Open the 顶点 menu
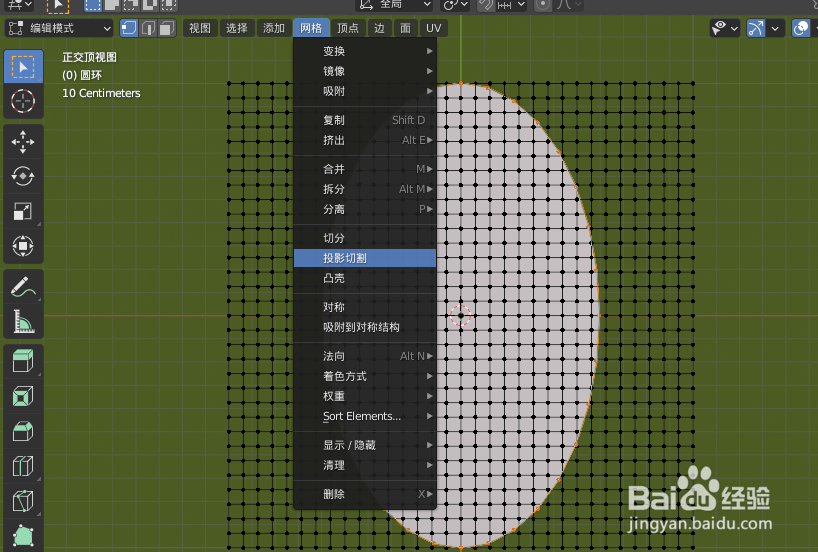 [348, 28]
